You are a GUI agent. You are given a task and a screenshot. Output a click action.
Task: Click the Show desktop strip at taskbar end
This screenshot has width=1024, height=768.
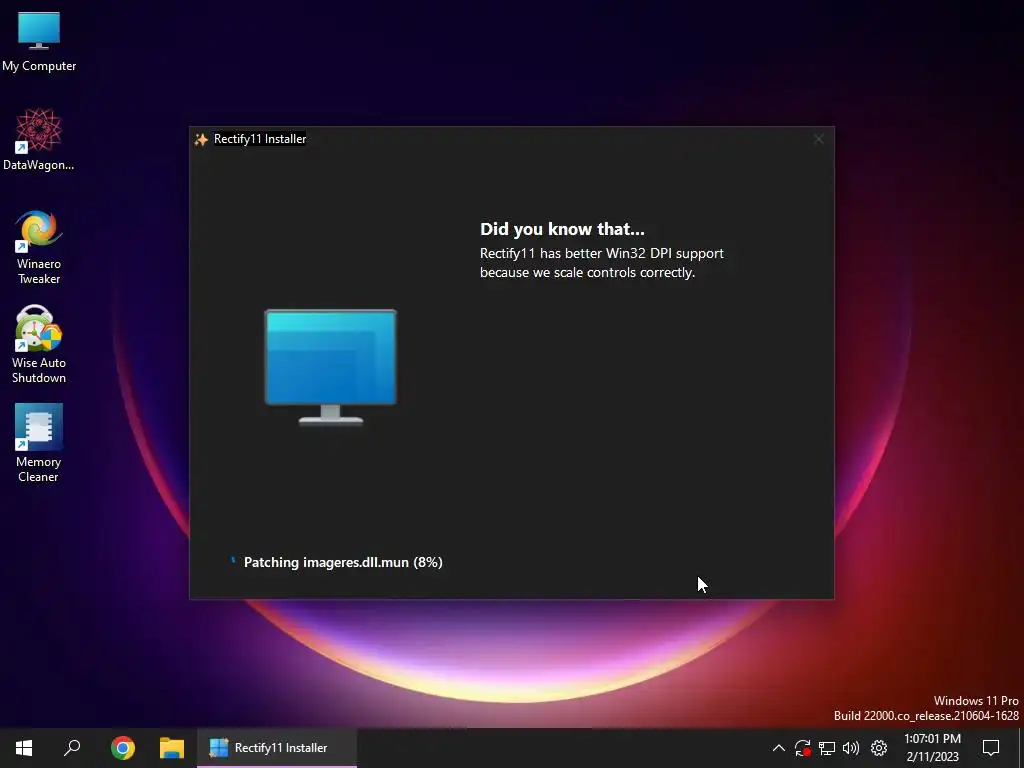click(1021, 748)
